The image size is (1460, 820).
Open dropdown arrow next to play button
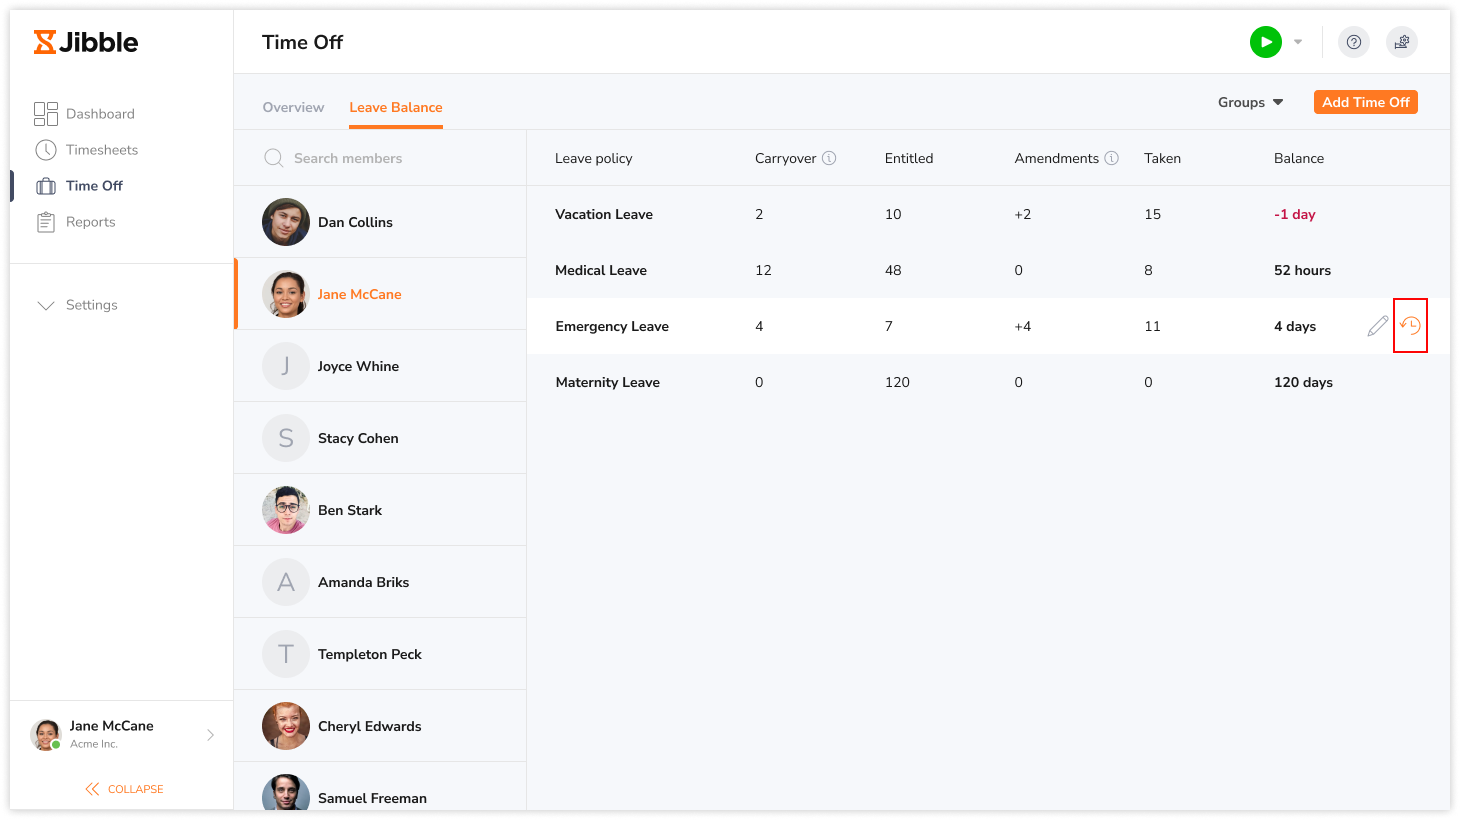[1298, 42]
